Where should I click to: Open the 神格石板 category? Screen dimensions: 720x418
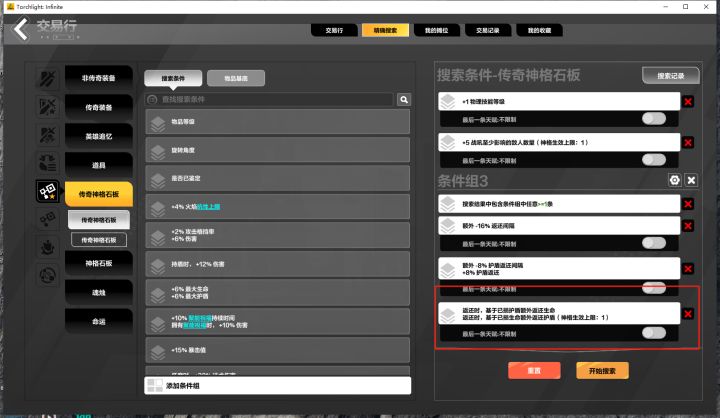99,263
